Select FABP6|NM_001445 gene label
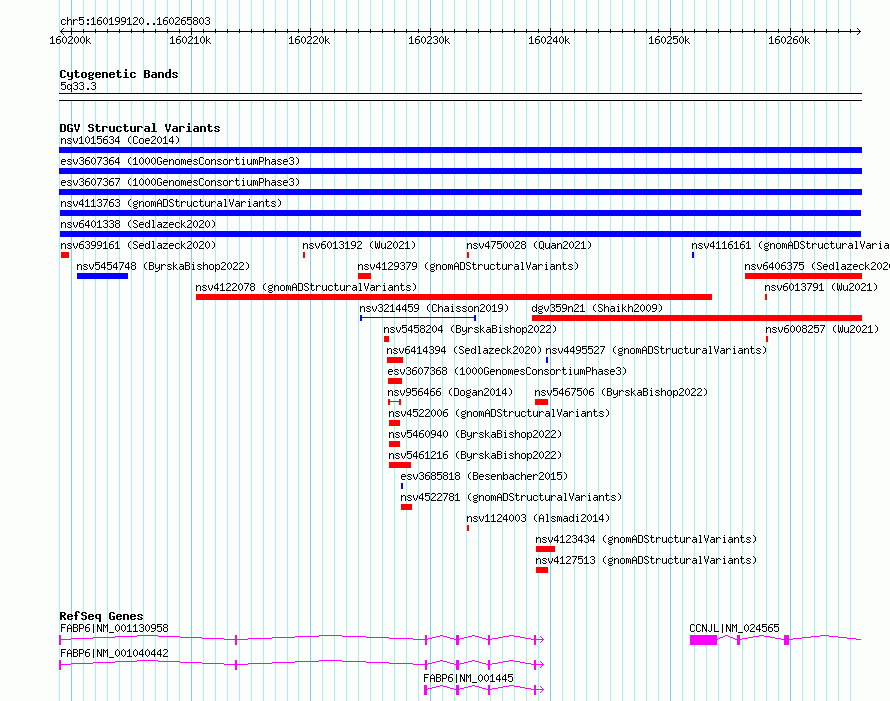Viewport: 890px width, 701px height. pos(468,678)
